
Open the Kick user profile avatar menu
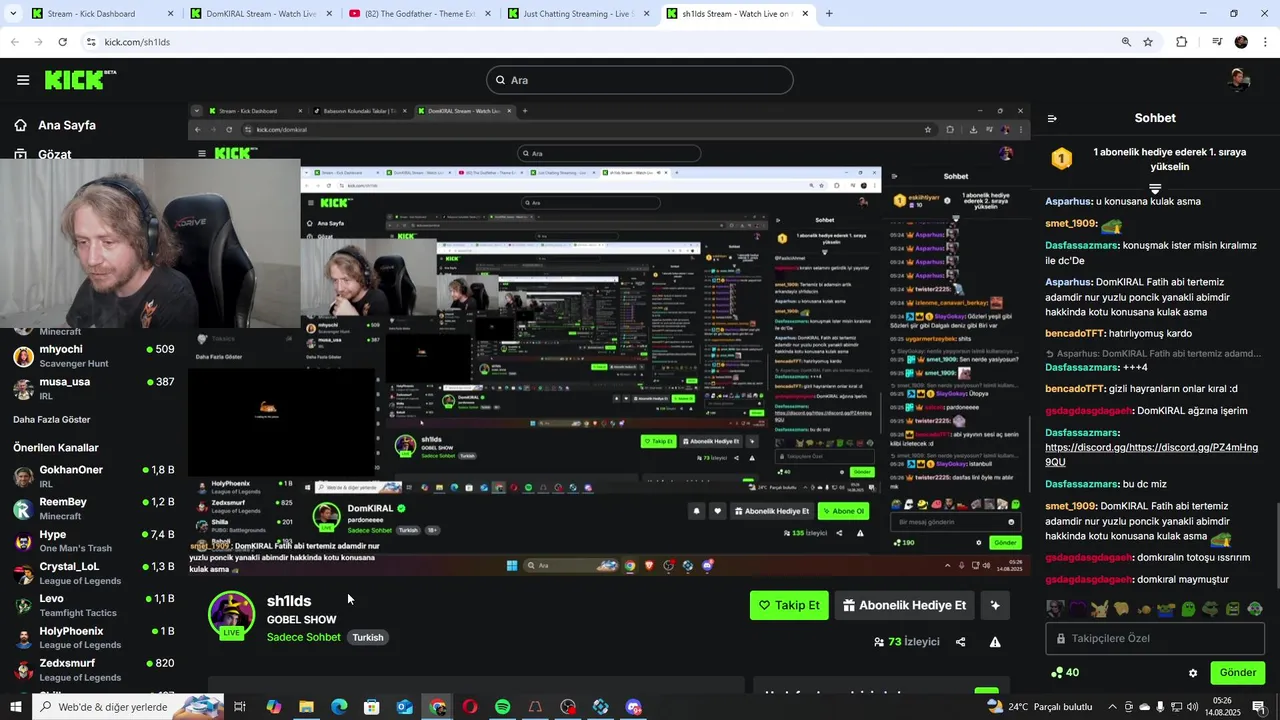1240,80
